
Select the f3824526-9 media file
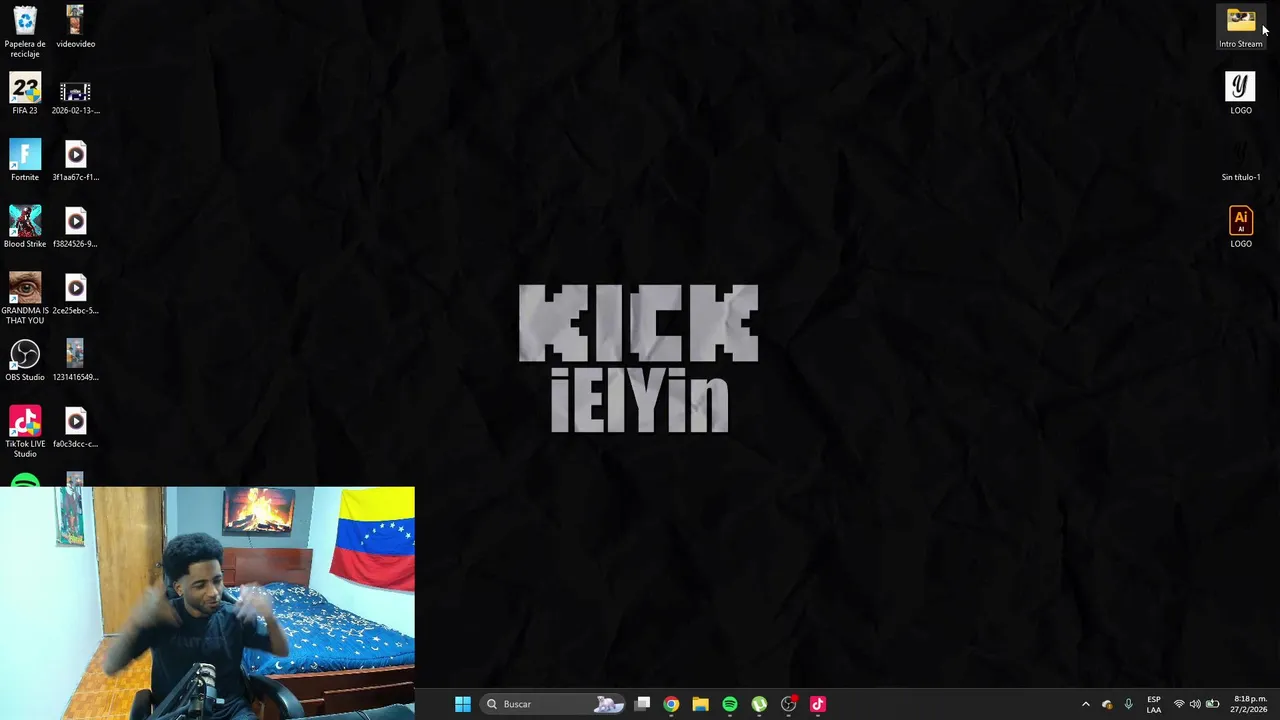pyautogui.click(x=75, y=227)
